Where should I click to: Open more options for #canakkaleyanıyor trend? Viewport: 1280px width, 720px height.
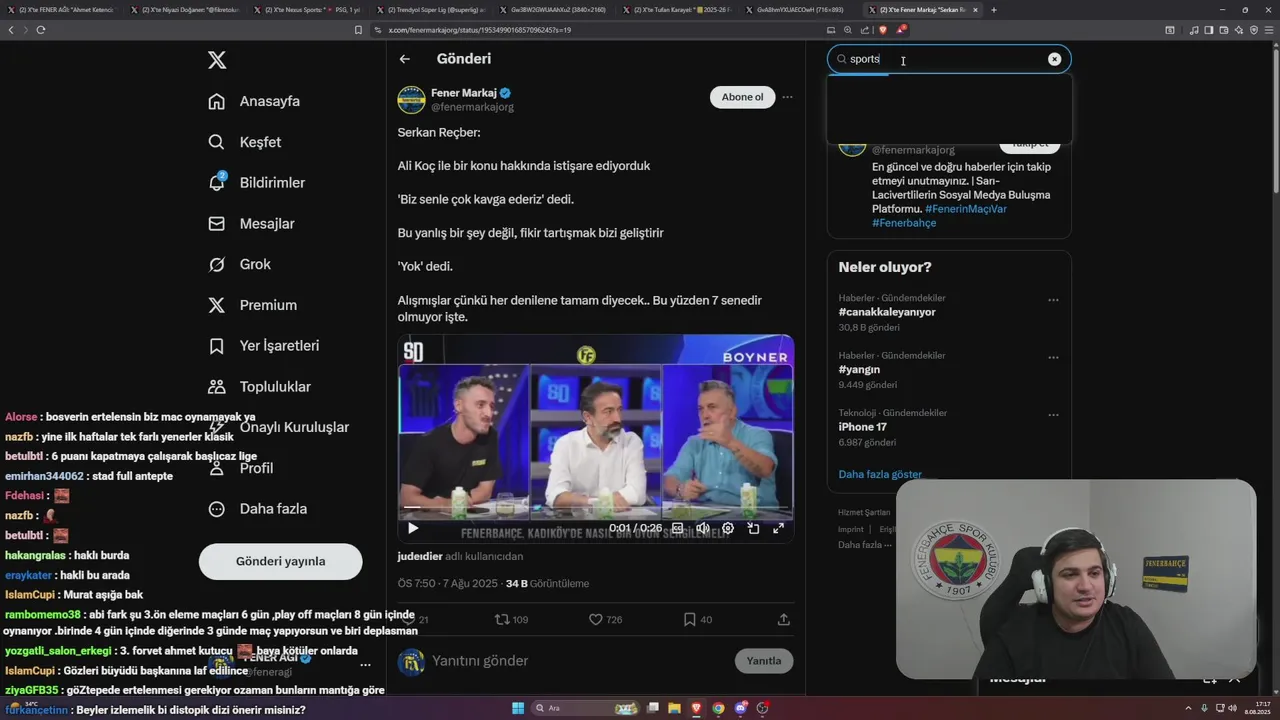[x=1053, y=300]
